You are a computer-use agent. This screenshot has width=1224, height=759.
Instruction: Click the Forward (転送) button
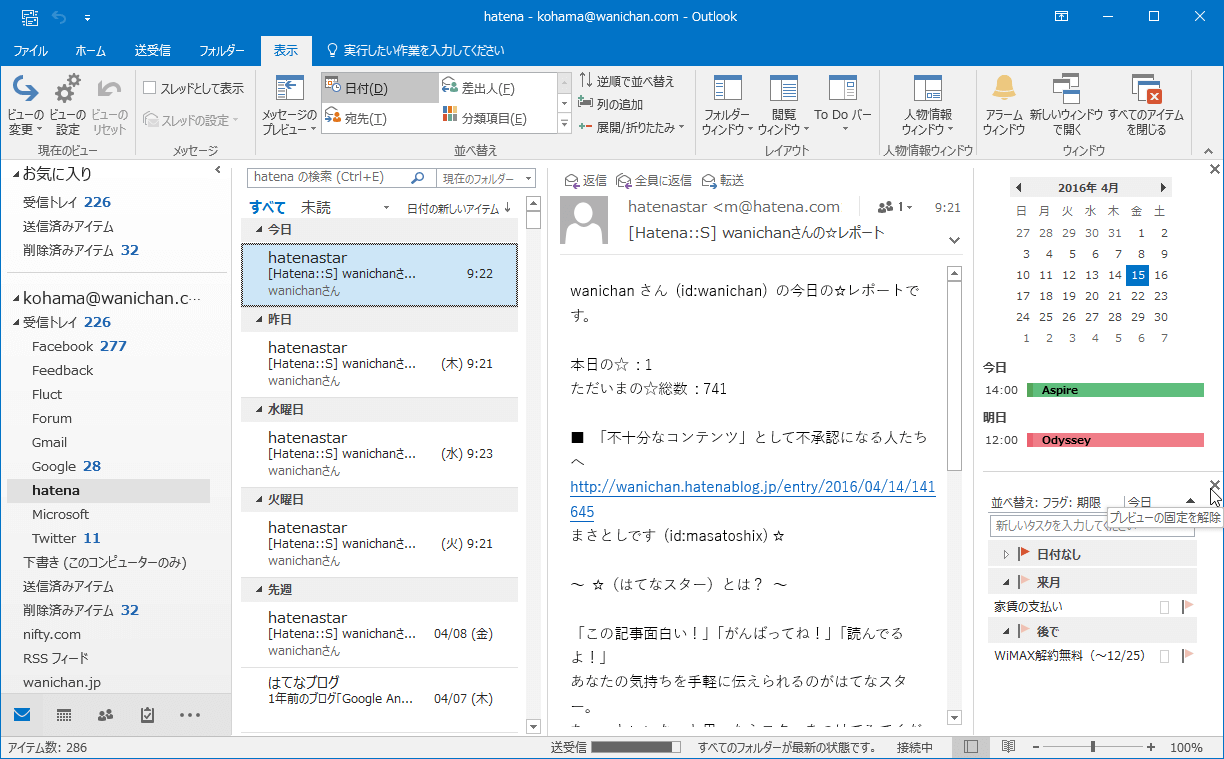point(723,180)
